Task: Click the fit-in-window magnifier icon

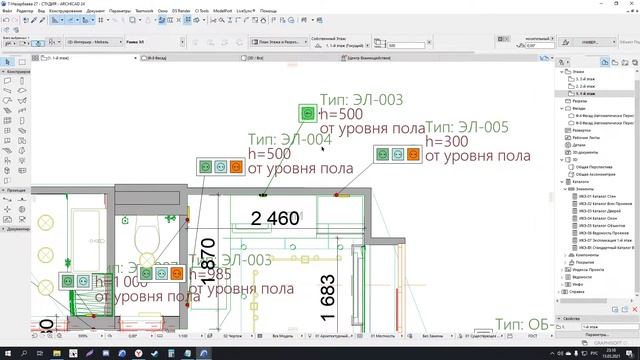Action: (60, 336)
